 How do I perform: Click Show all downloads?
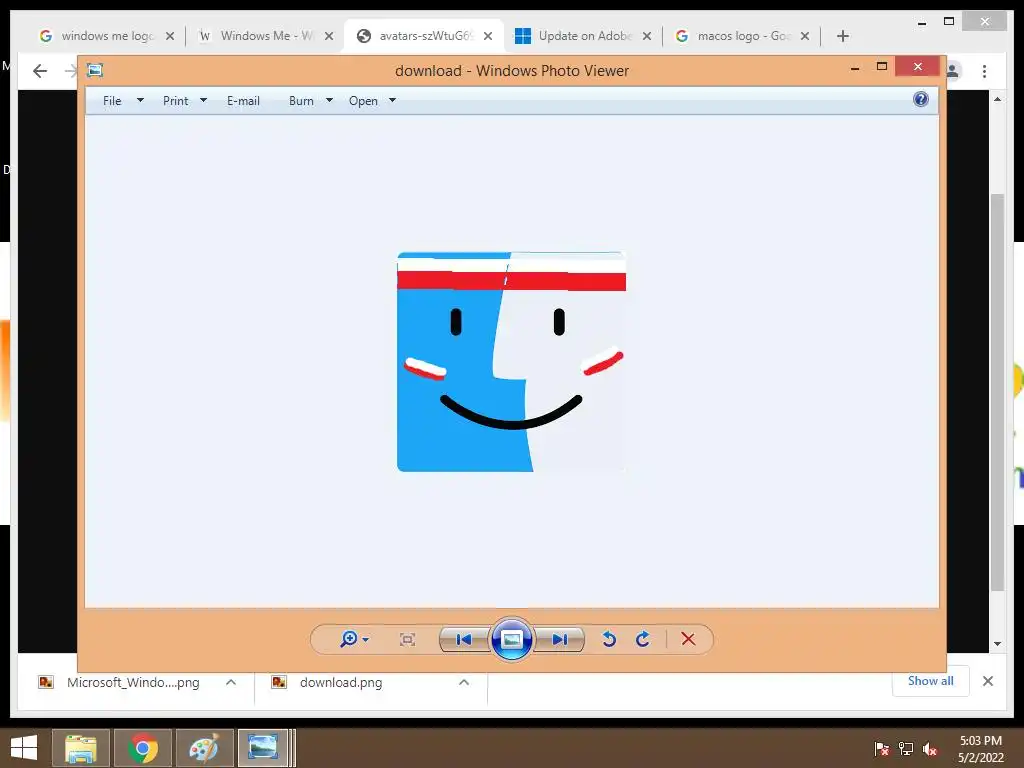tap(931, 681)
